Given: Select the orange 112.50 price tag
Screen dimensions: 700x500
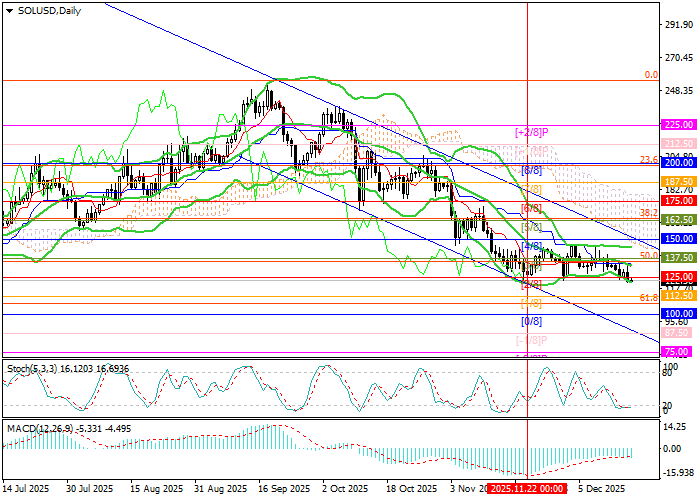Looking at the screenshot, I should [x=679, y=296].
